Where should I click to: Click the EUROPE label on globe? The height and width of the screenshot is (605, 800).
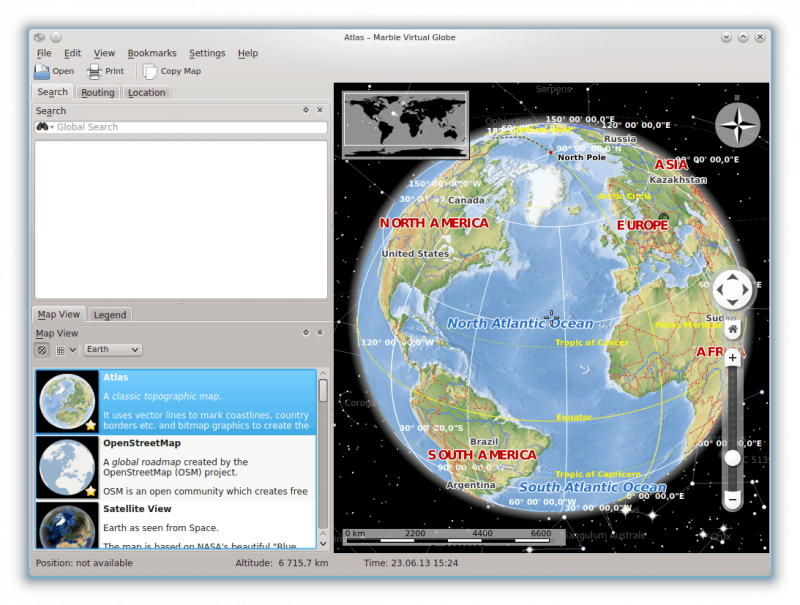tap(642, 225)
